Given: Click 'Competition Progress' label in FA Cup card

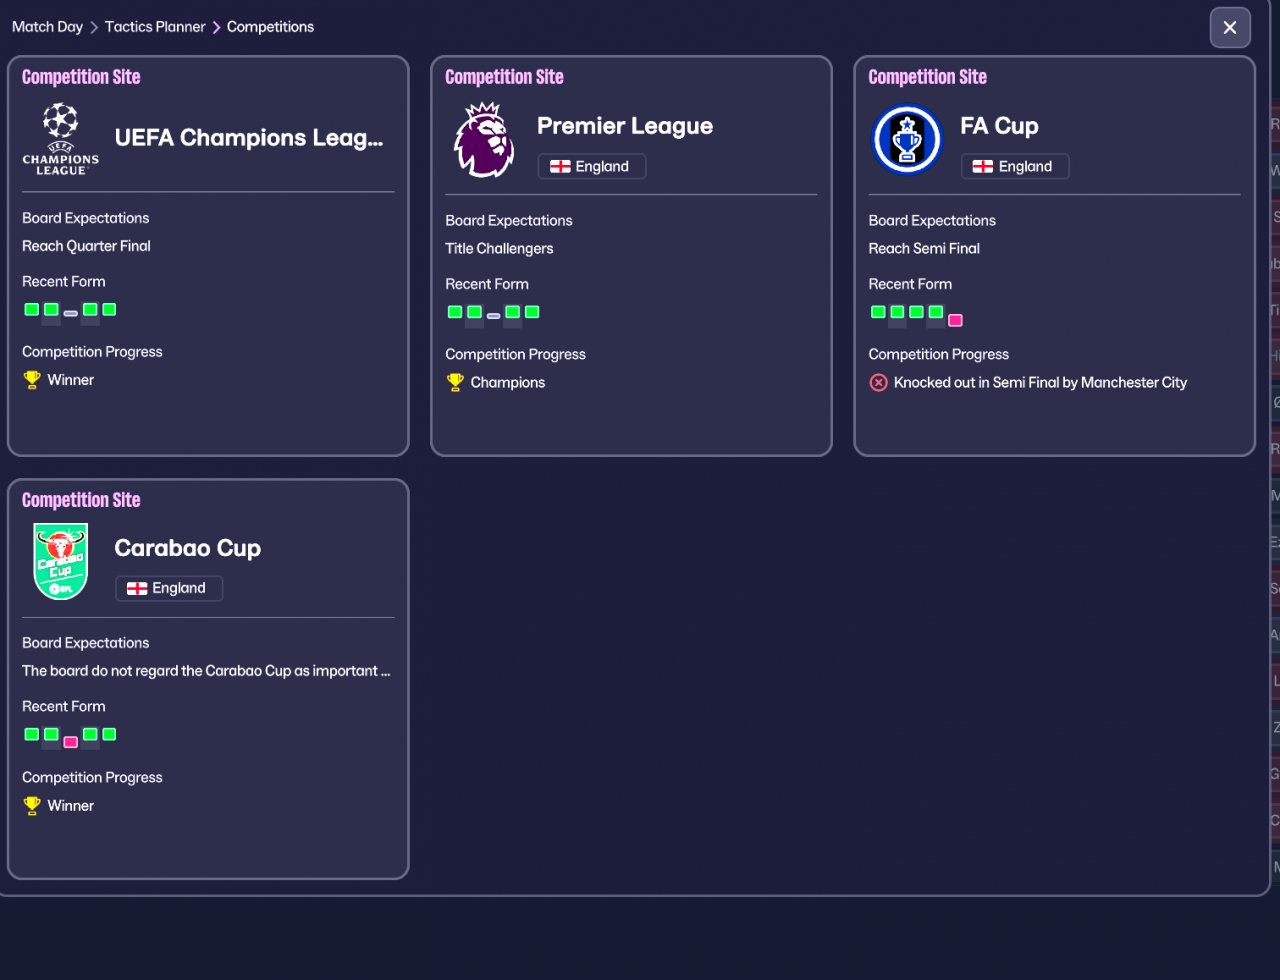Looking at the screenshot, I should [939, 354].
